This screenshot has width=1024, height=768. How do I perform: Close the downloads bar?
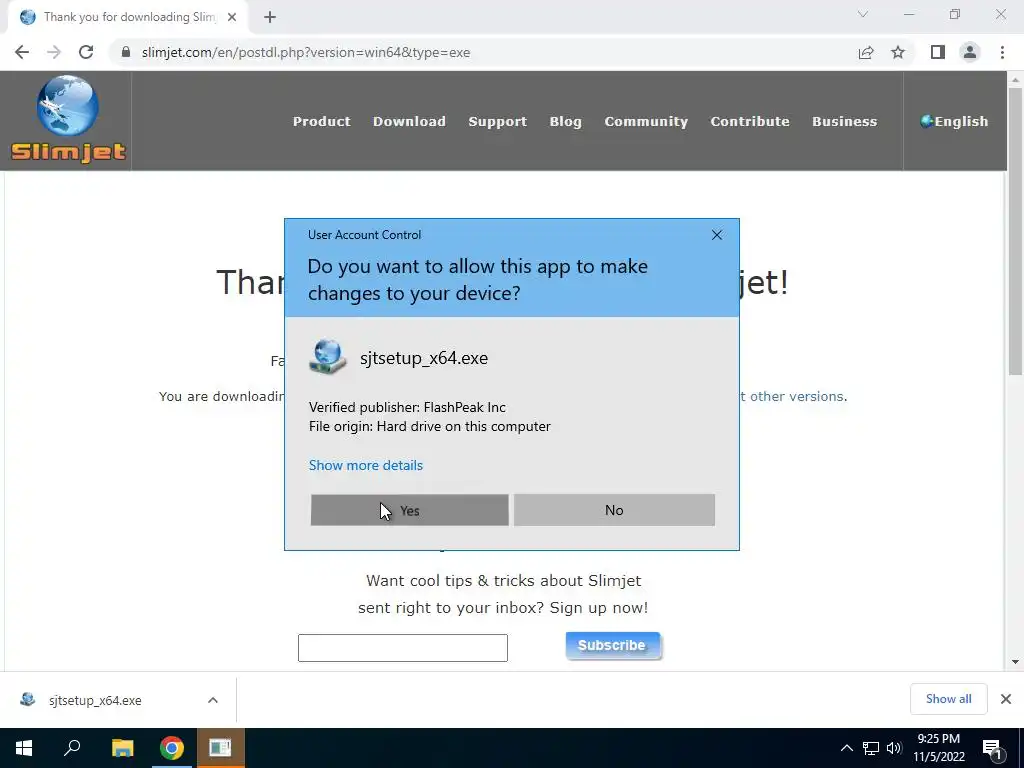pos(1006,699)
